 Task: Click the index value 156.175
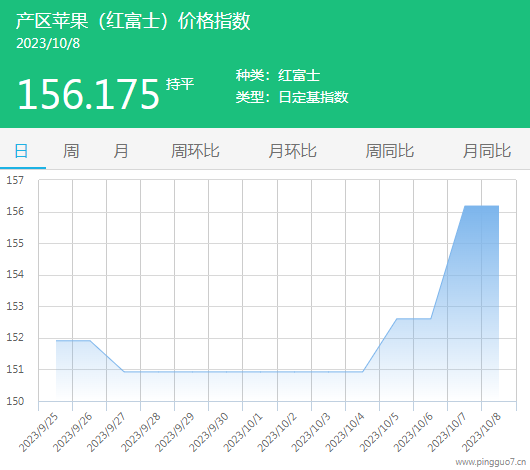point(88,94)
